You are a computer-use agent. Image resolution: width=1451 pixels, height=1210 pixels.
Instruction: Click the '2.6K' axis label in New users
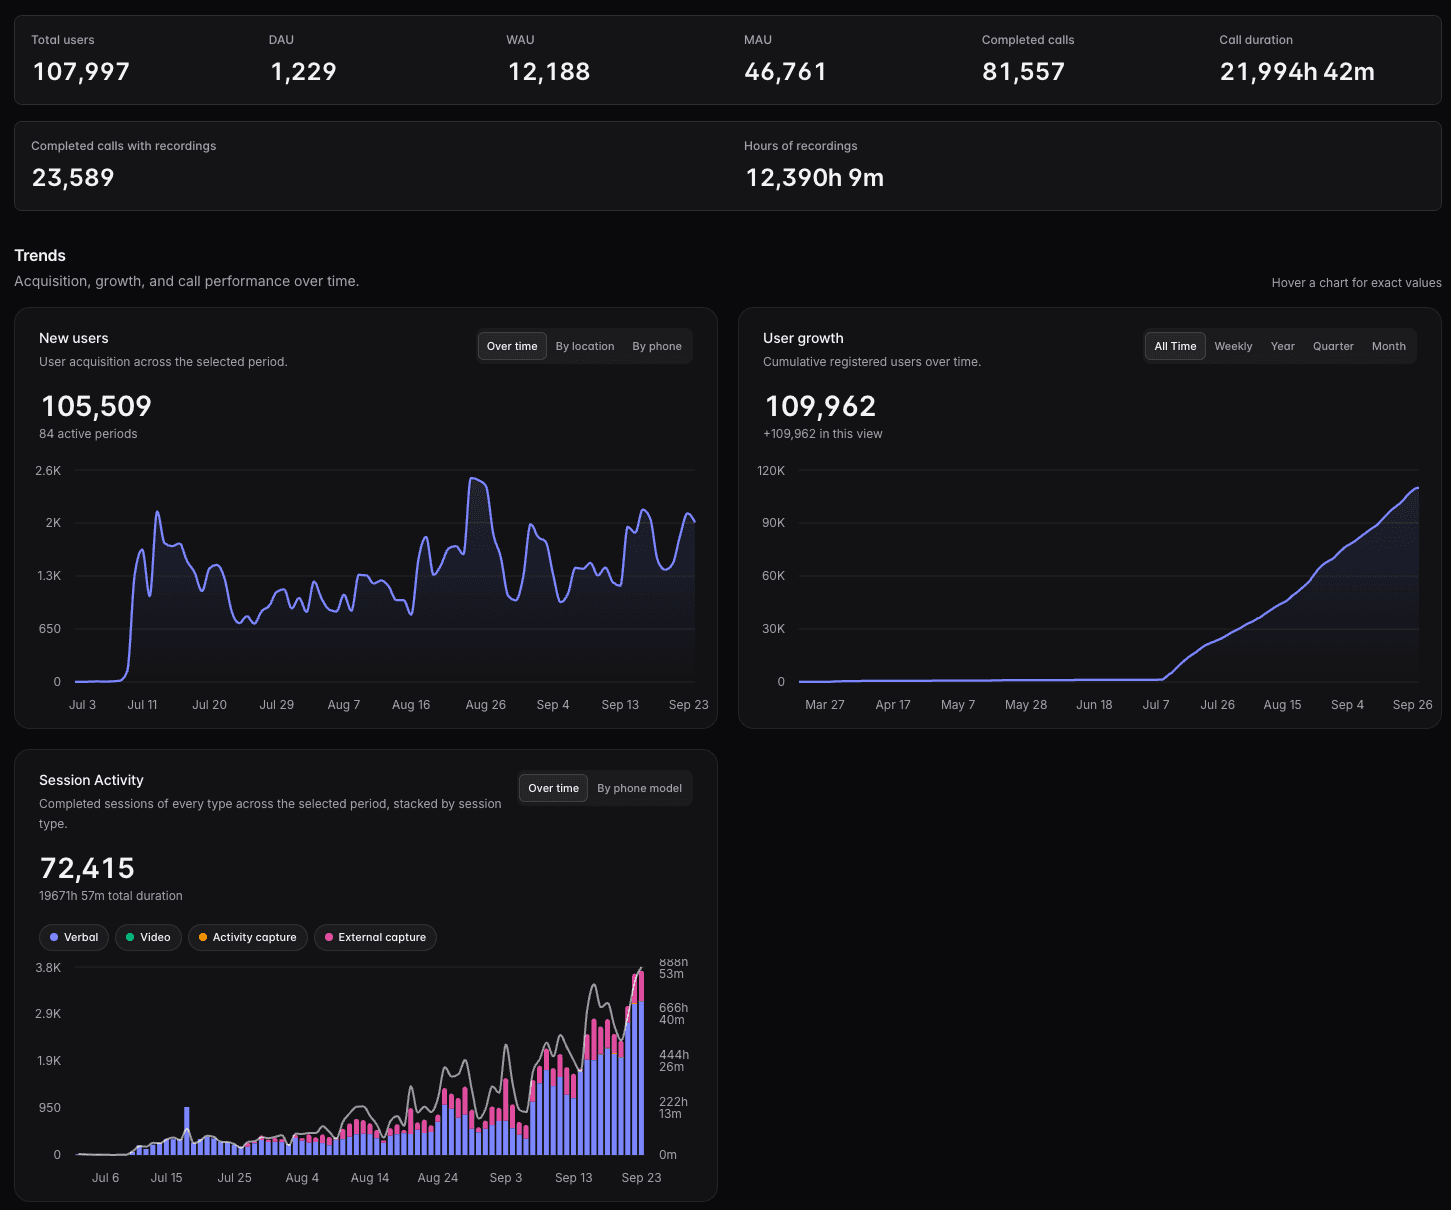pos(48,471)
